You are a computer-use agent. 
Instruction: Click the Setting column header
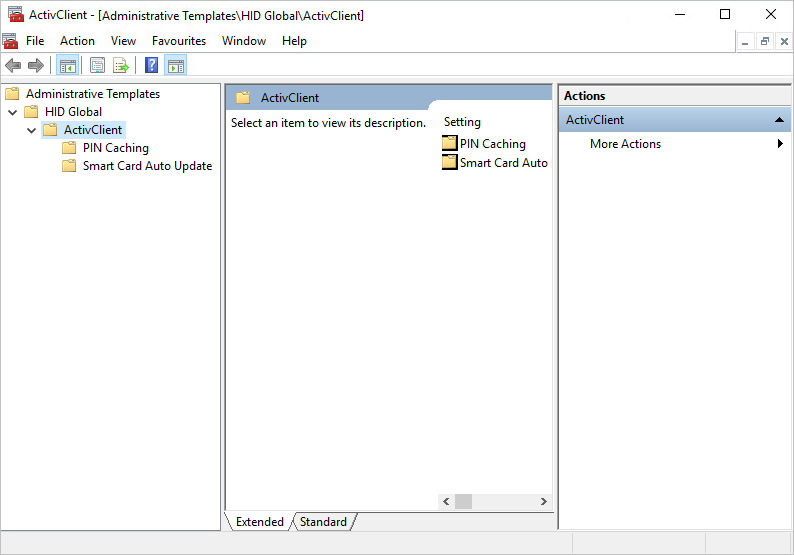pyautogui.click(x=462, y=122)
